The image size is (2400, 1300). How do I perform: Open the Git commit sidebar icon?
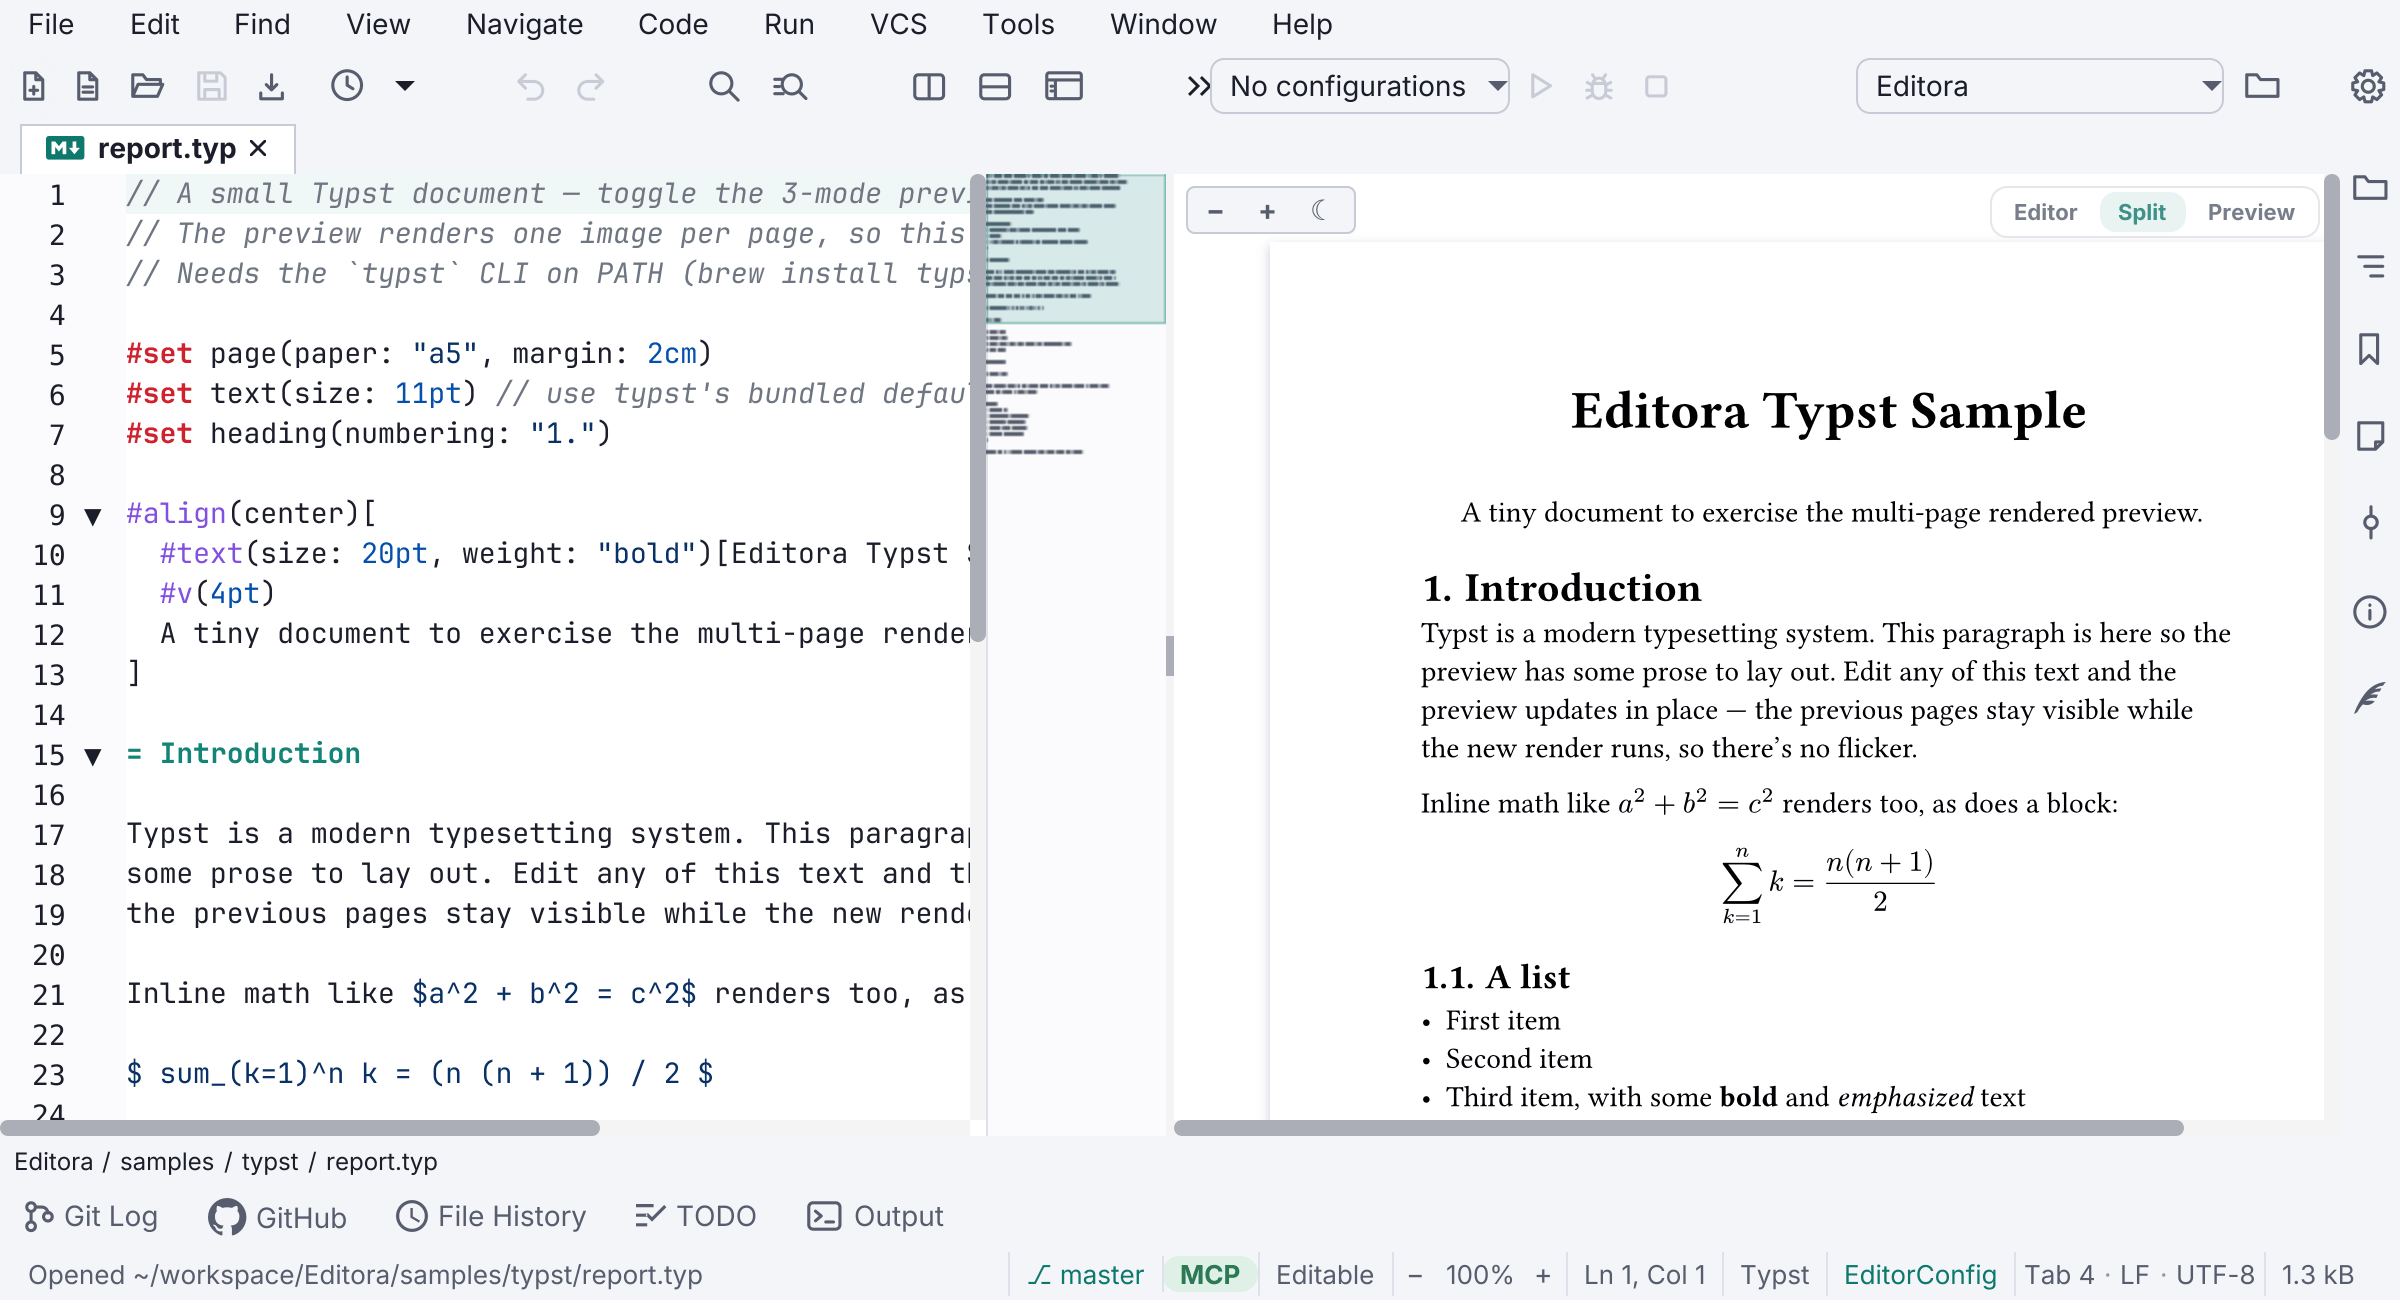pos(2370,522)
